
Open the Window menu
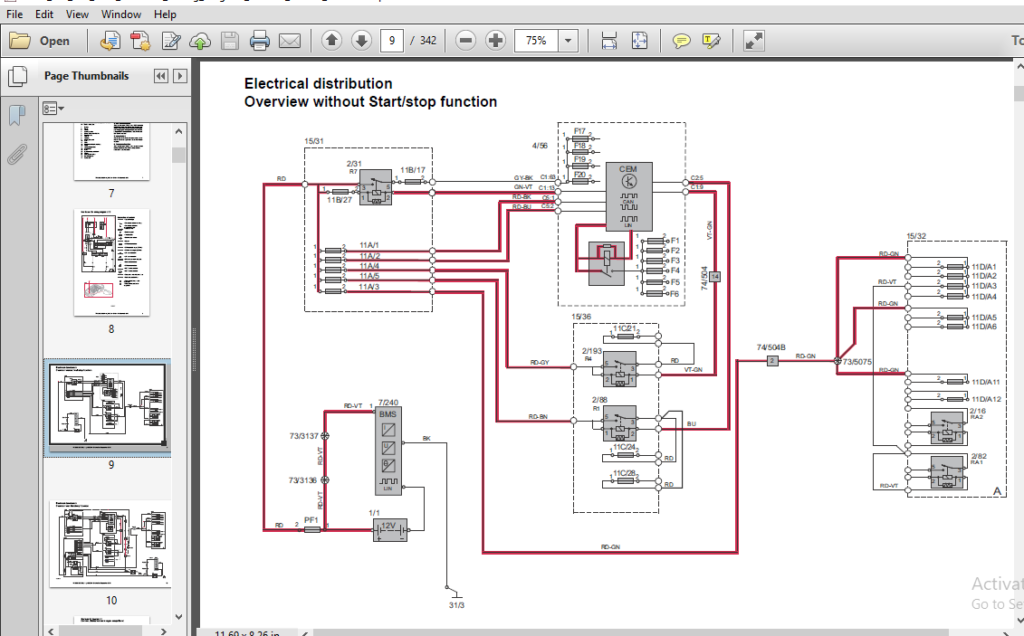[121, 14]
